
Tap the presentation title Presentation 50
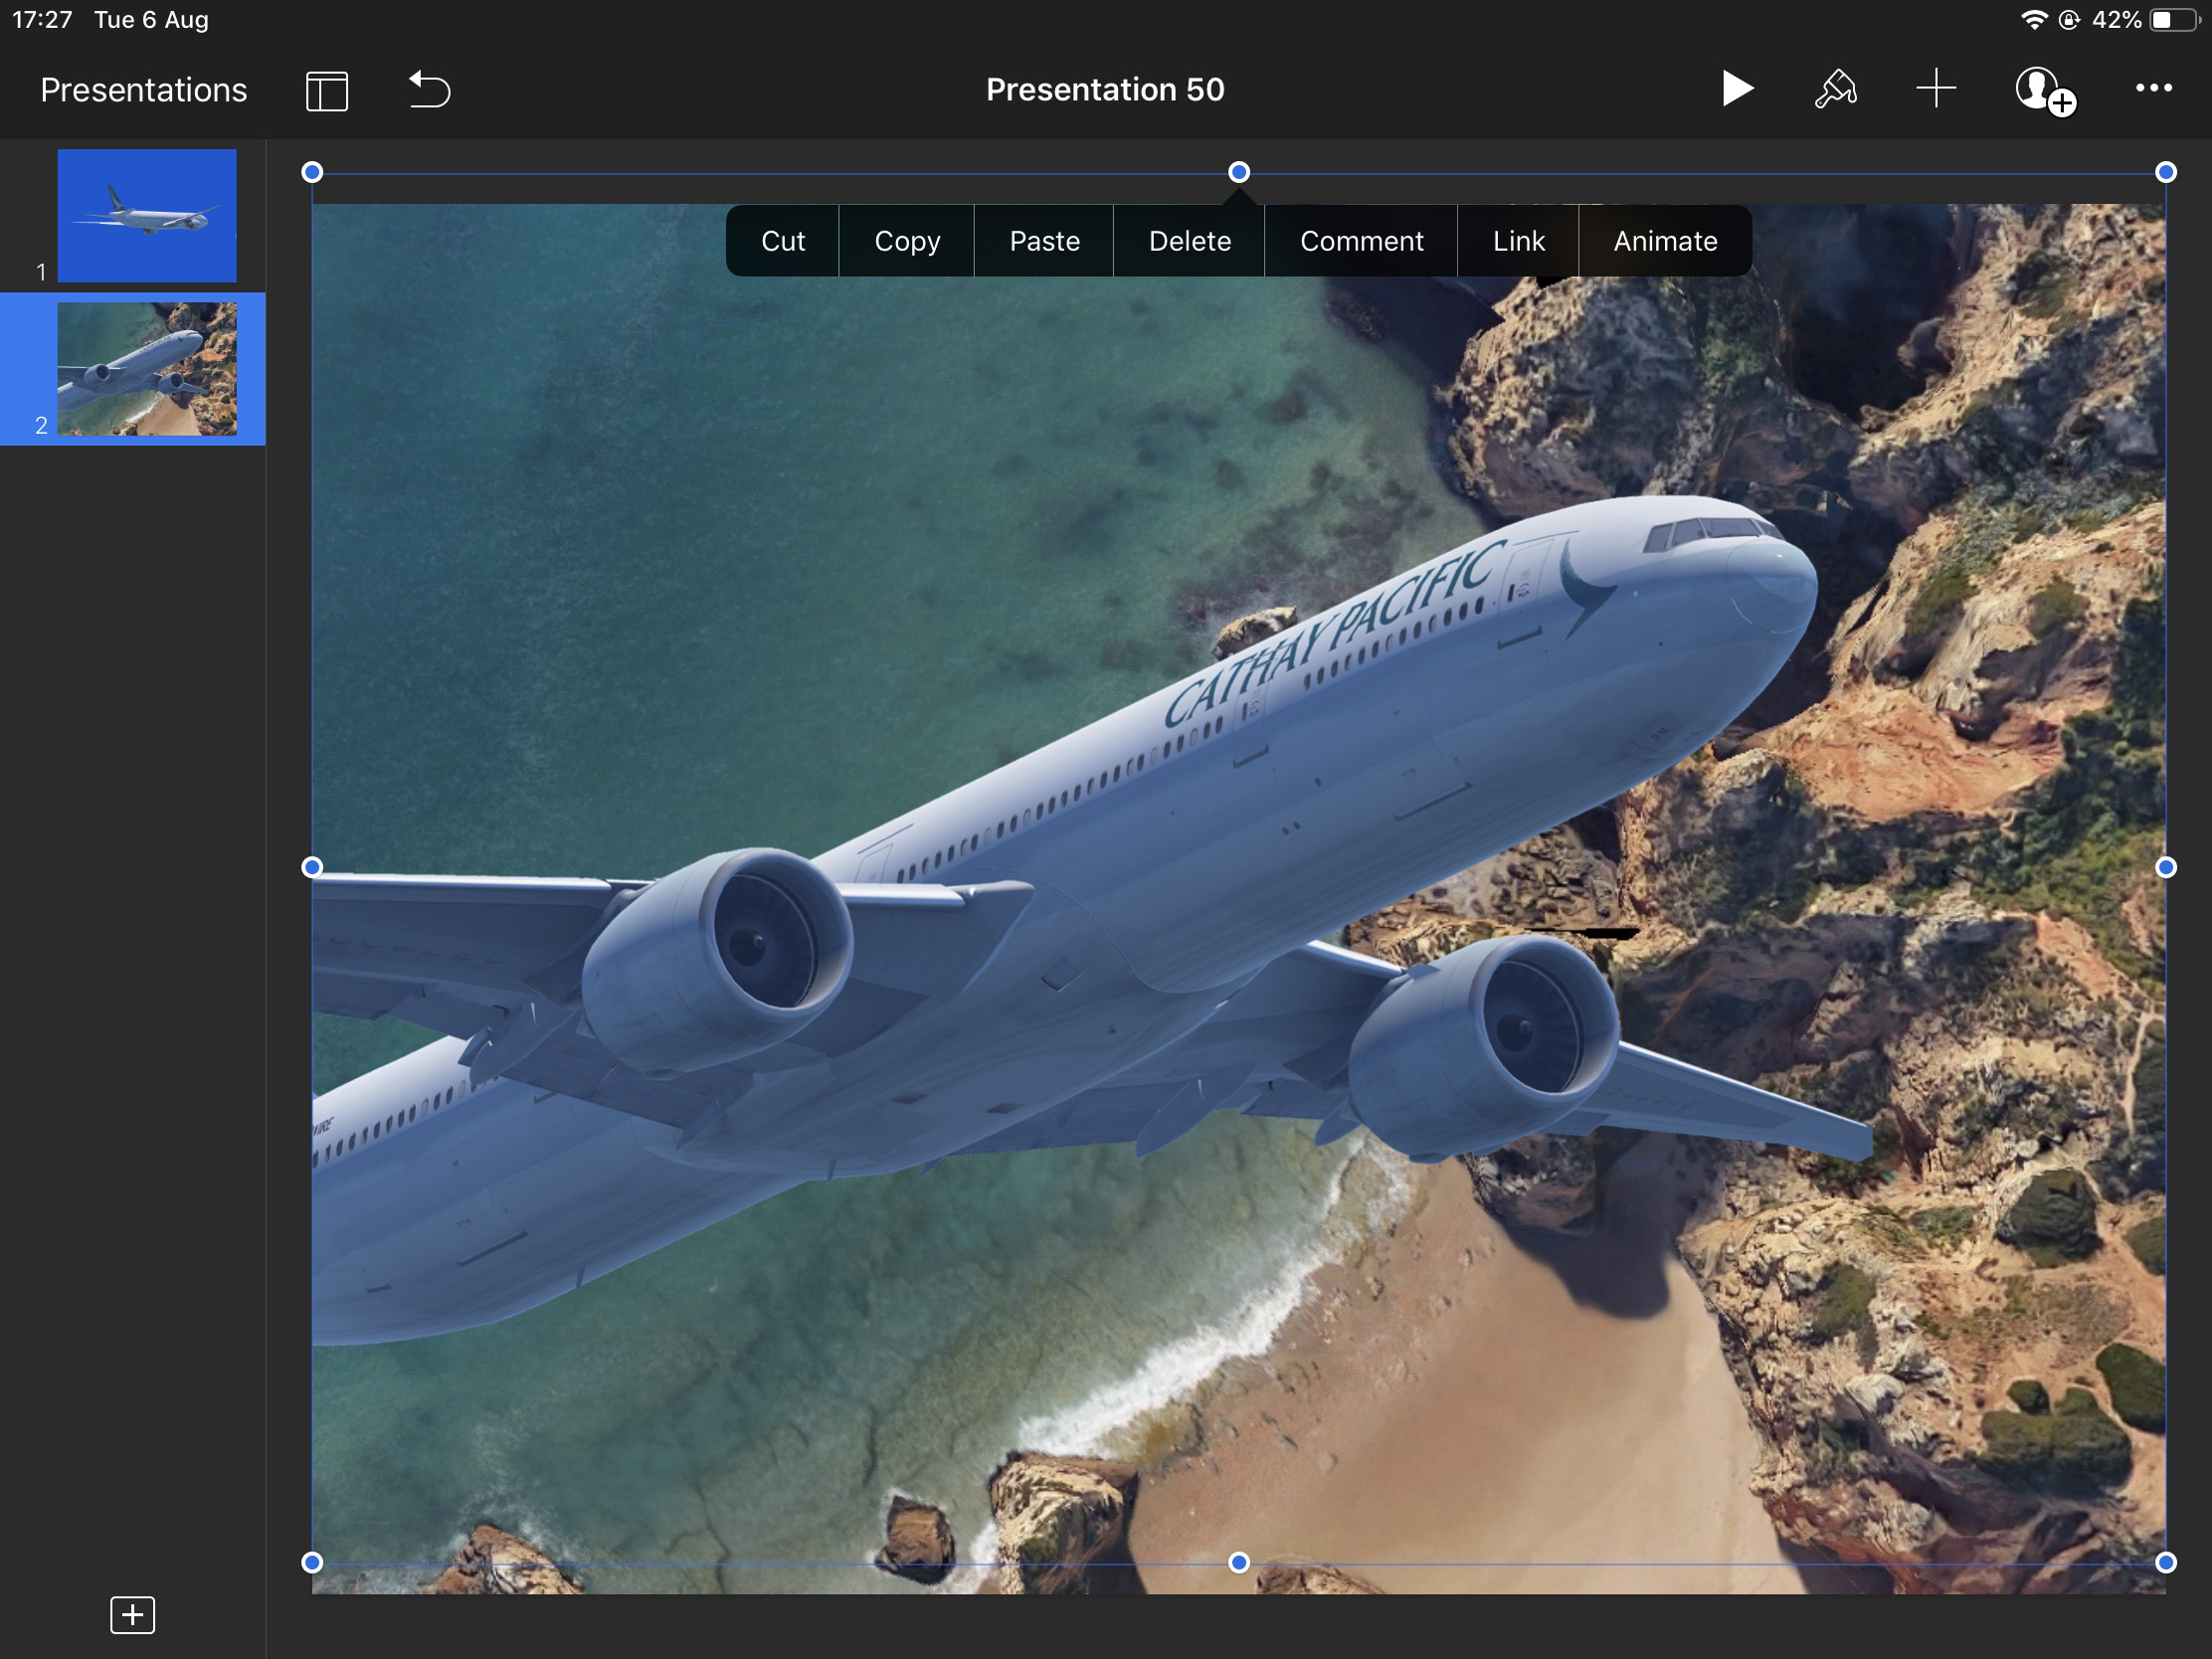click(1104, 90)
